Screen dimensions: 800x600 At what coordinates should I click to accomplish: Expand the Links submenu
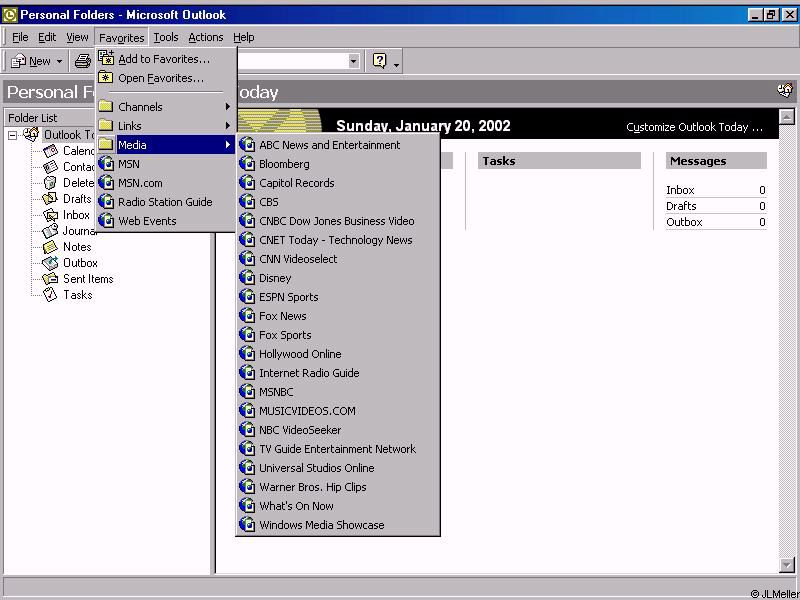pos(228,126)
